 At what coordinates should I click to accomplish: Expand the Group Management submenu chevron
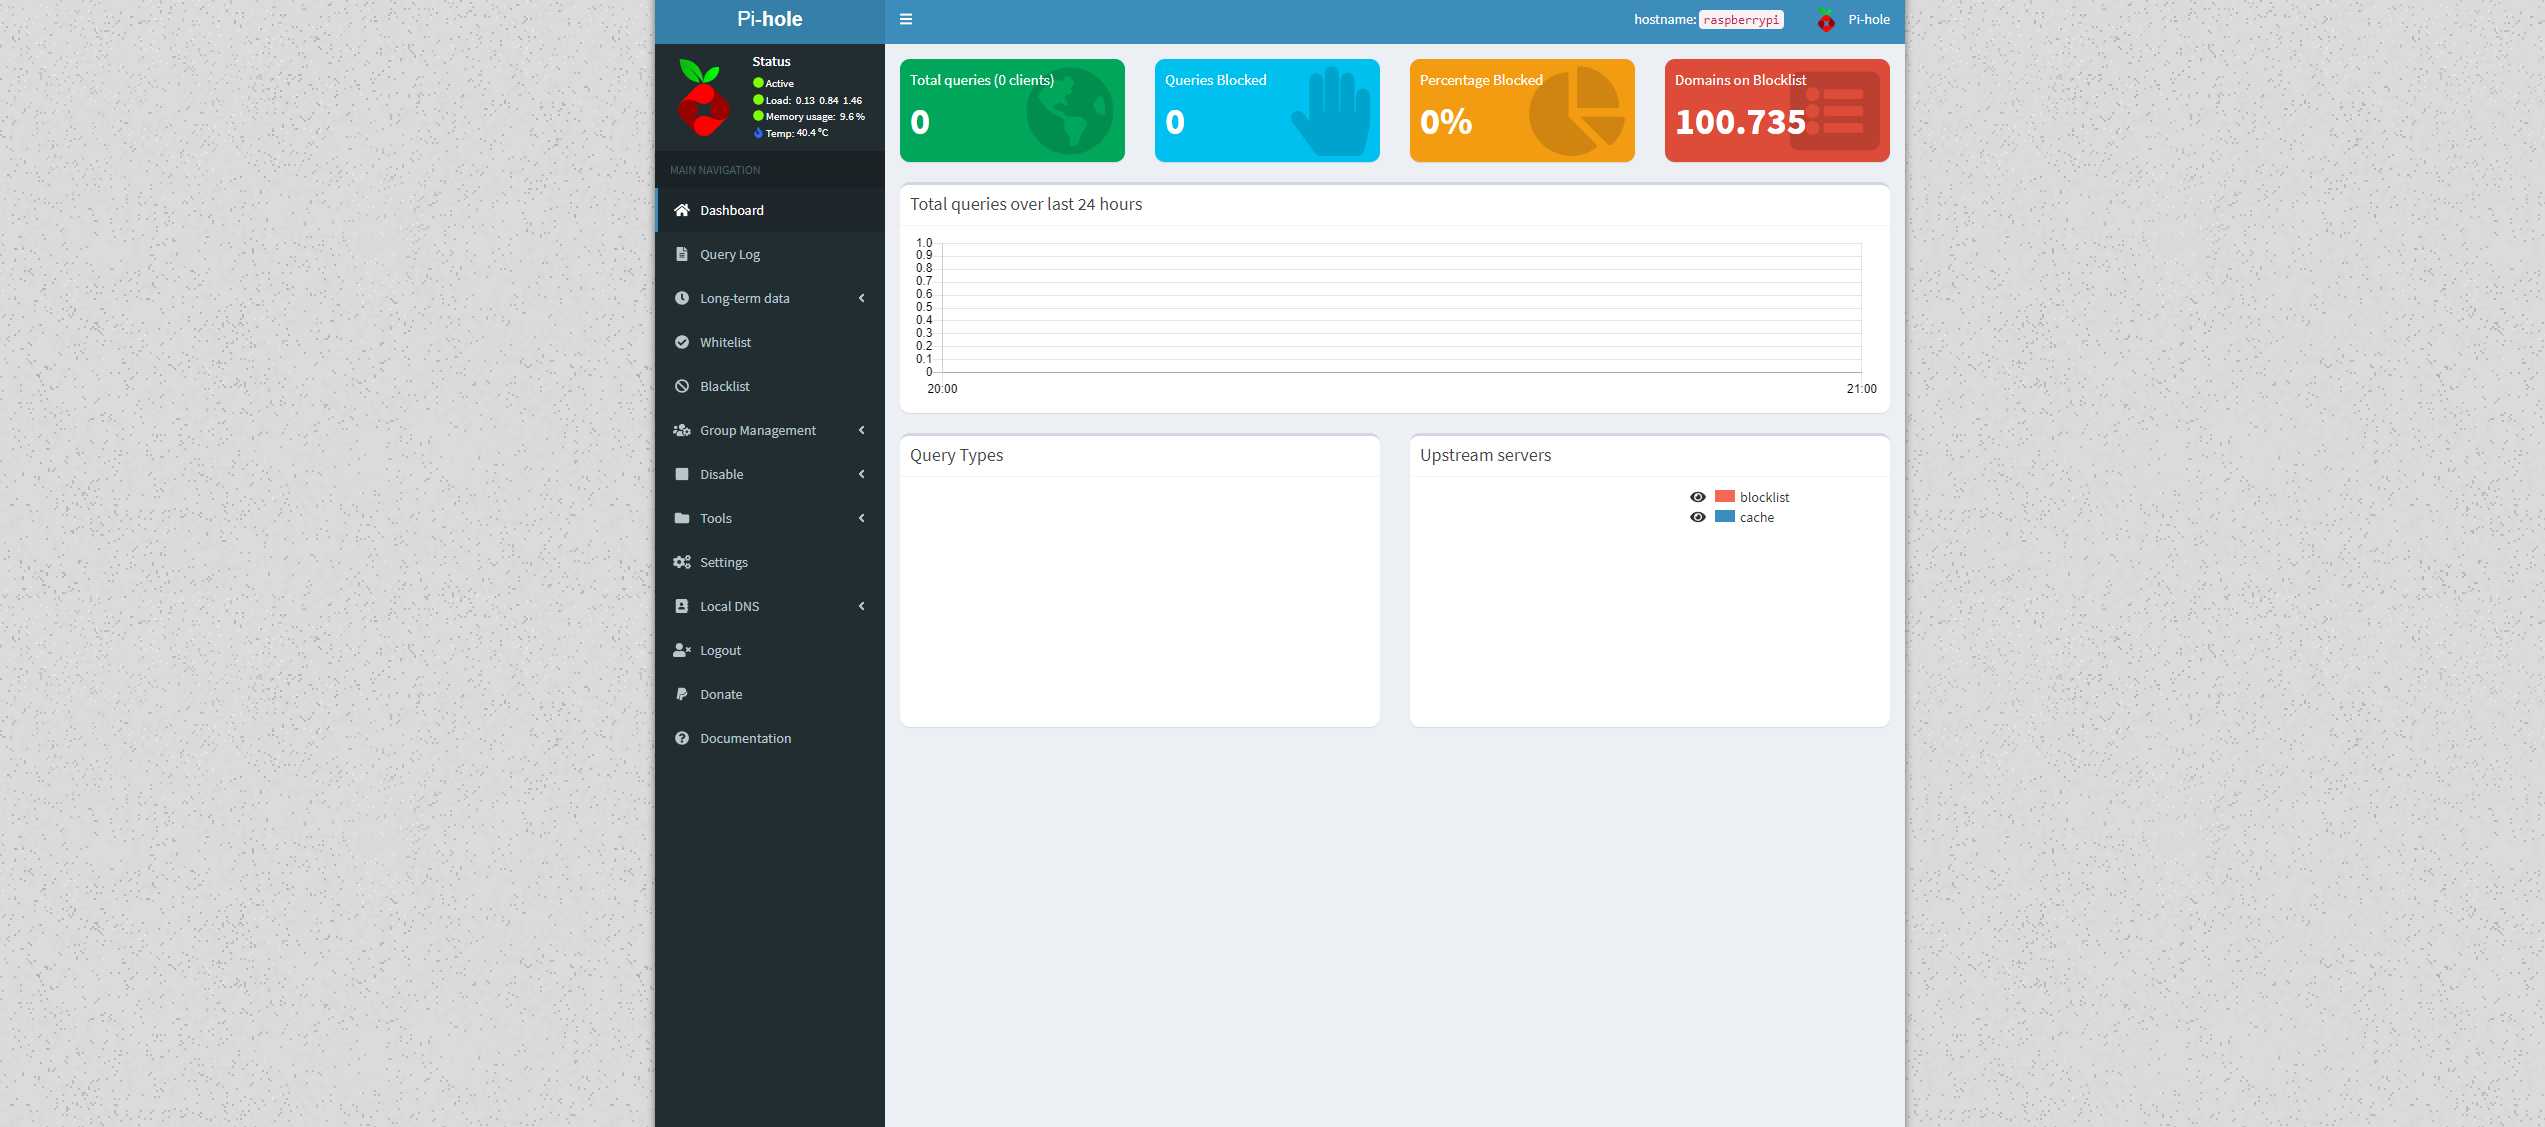pyautogui.click(x=862, y=430)
